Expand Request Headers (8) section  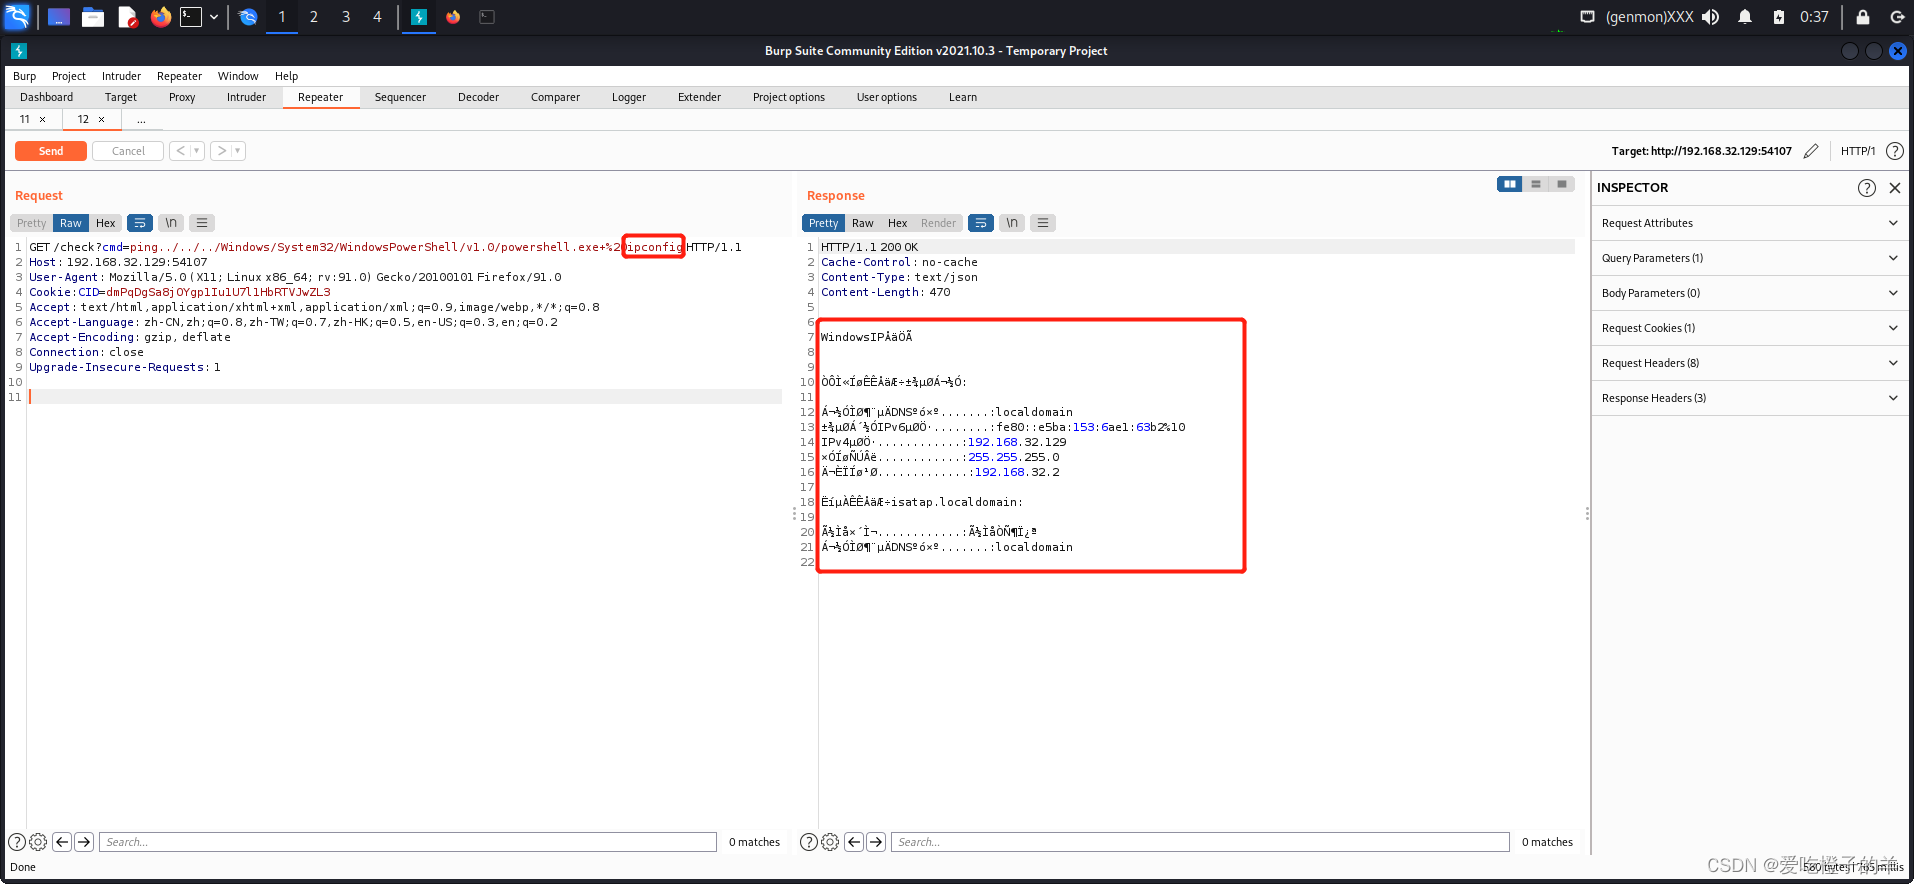tap(1750, 363)
